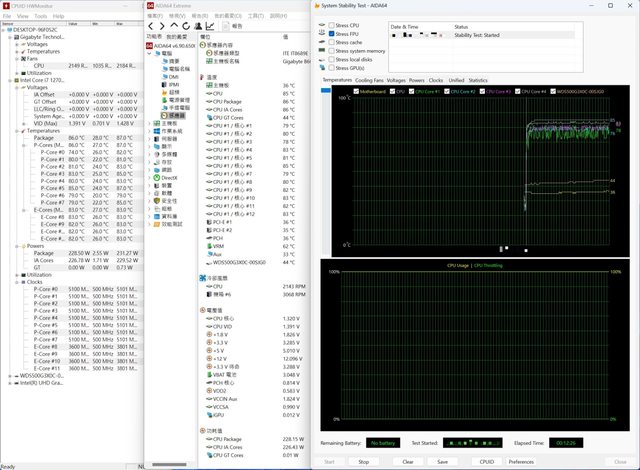Switch to the Cooling Fans tab
This screenshot has width=640, height=470.
tap(368, 80)
